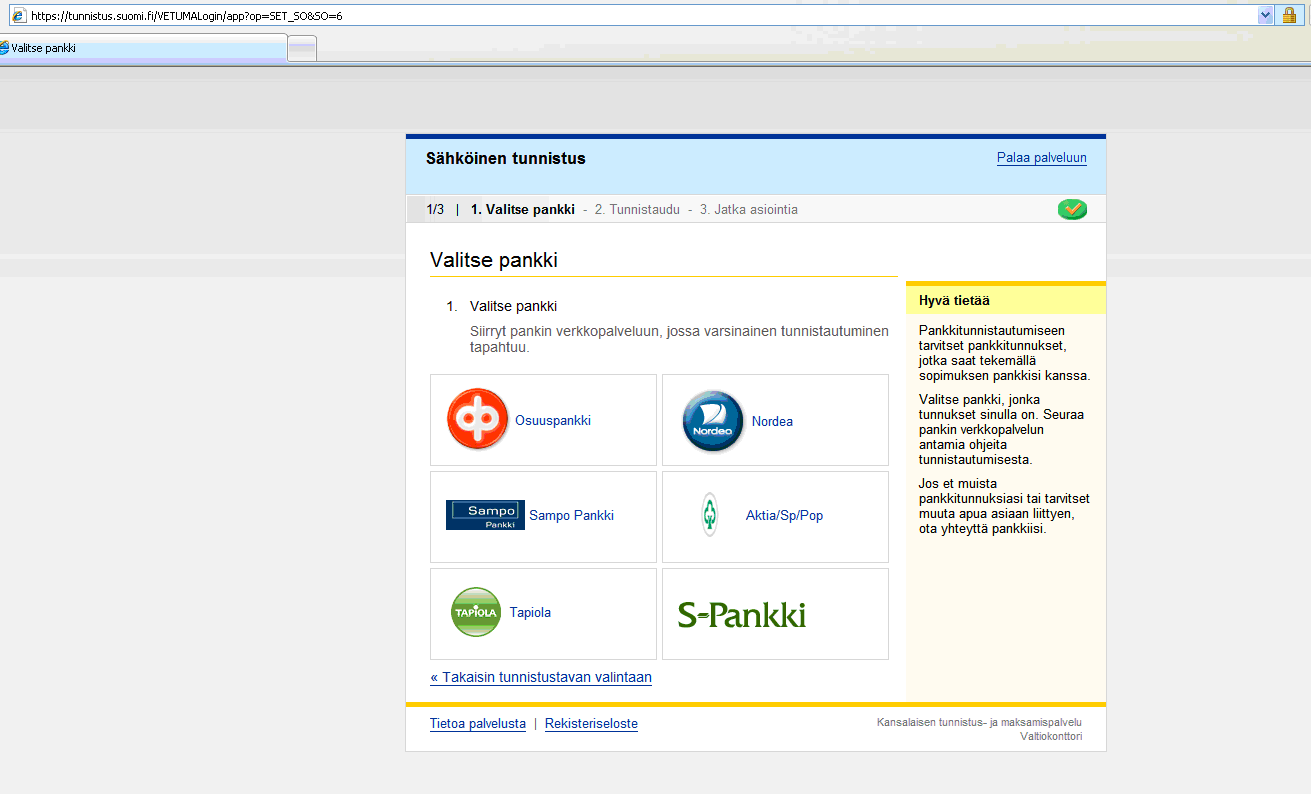Screen dimensions: 1311x794
Task: Choose the Aktia/Sp/Pop link
Action: pos(784,516)
